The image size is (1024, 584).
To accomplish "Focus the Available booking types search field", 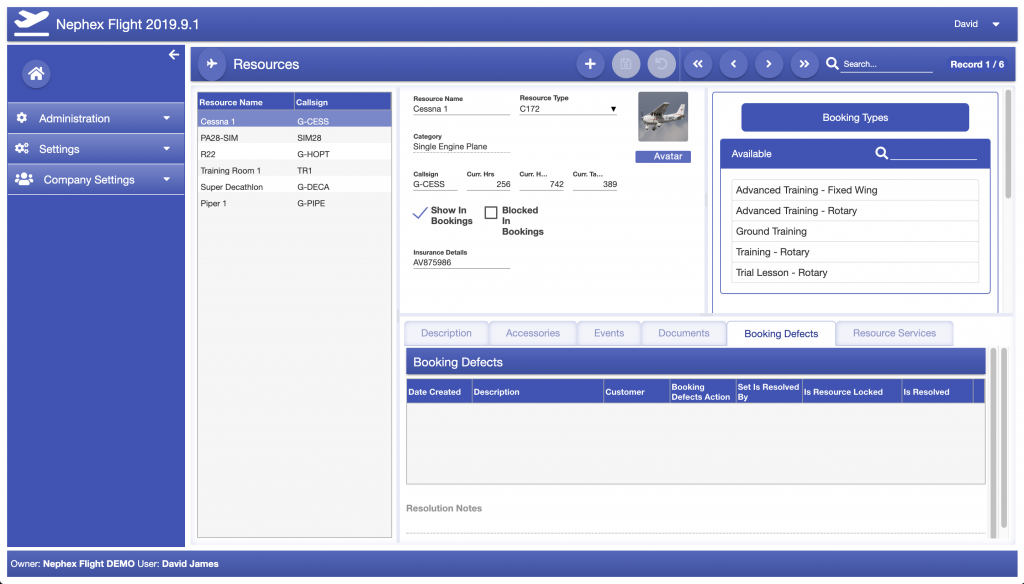I will tap(933, 154).
